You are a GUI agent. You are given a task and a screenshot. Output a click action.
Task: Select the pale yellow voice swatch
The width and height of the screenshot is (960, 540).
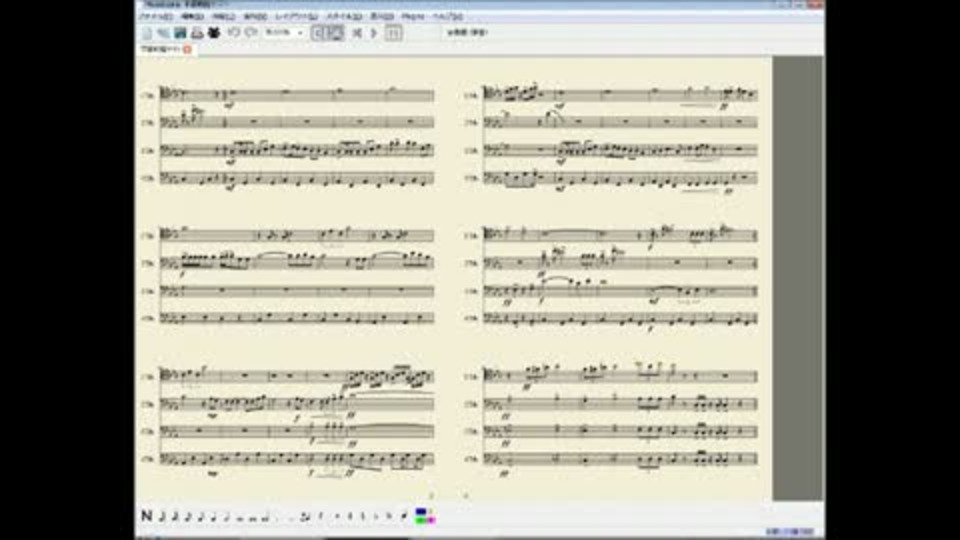[x=432, y=511]
